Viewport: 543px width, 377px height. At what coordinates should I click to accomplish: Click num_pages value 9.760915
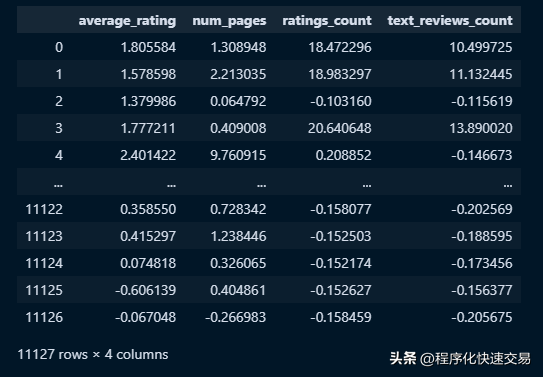[x=238, y=155]
